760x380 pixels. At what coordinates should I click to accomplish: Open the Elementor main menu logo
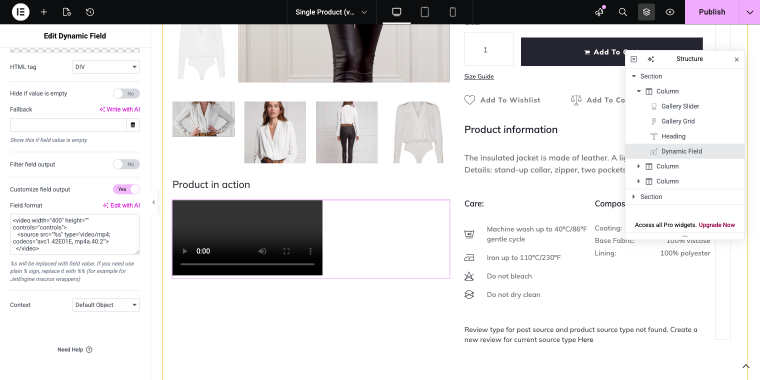[20, 12]
